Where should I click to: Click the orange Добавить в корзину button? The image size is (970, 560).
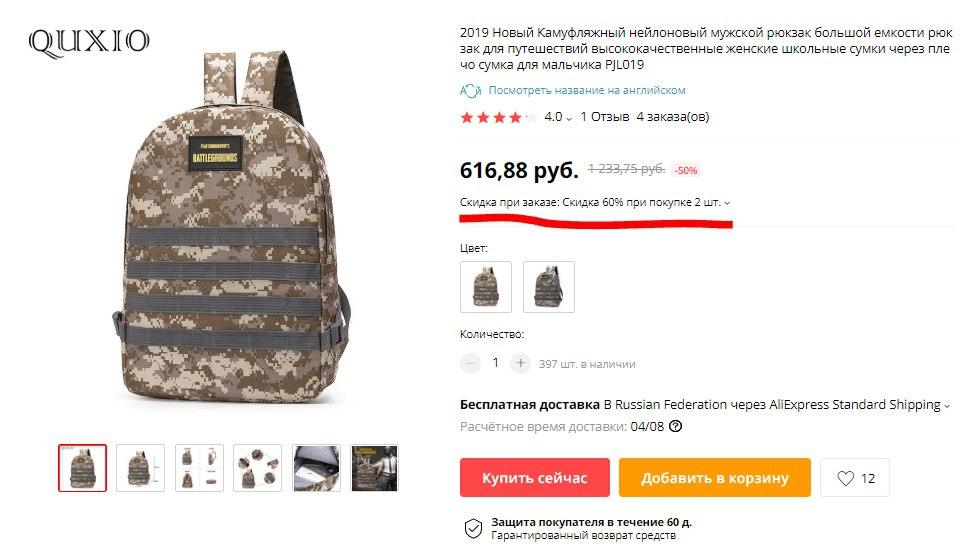[715, 478]
